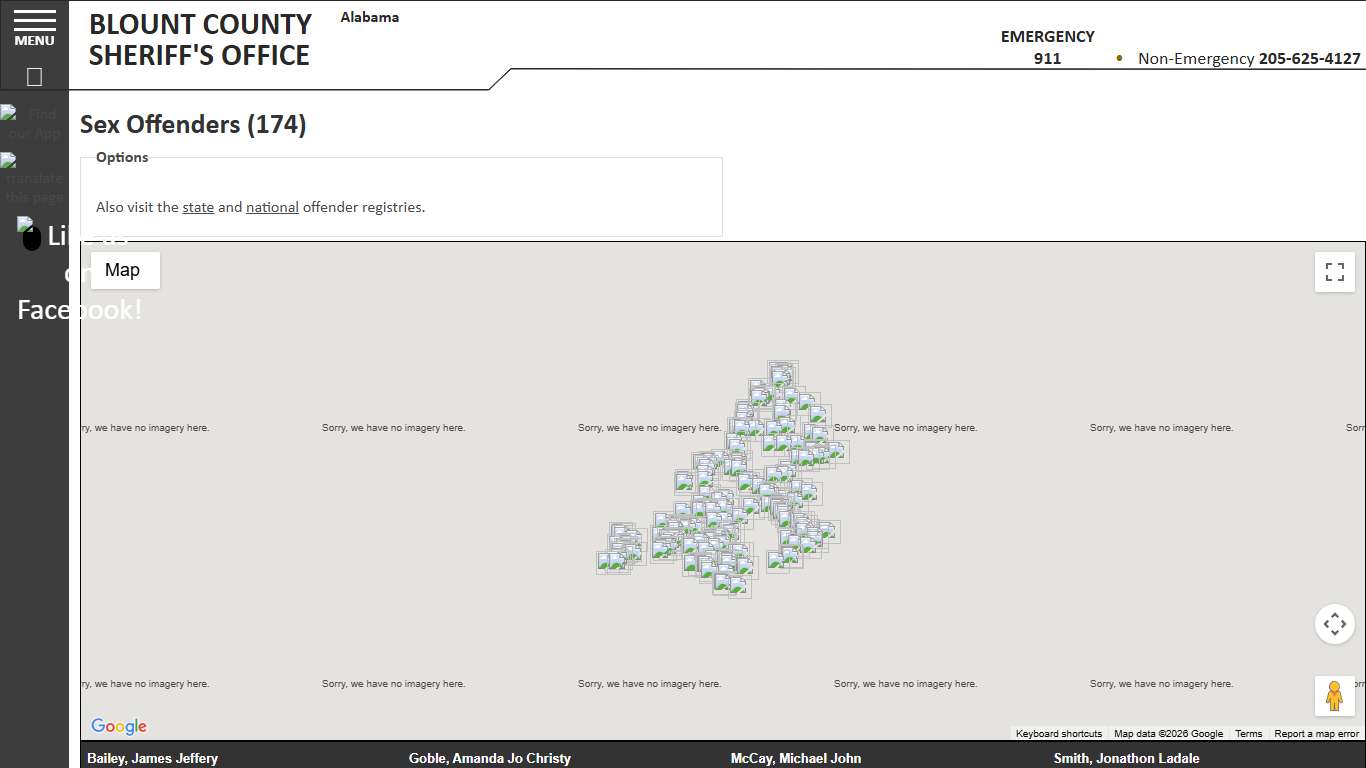1366x768 pixels.
Task: Open the map Terms link
Action: pyautogui.click(x=1248, y=734)
